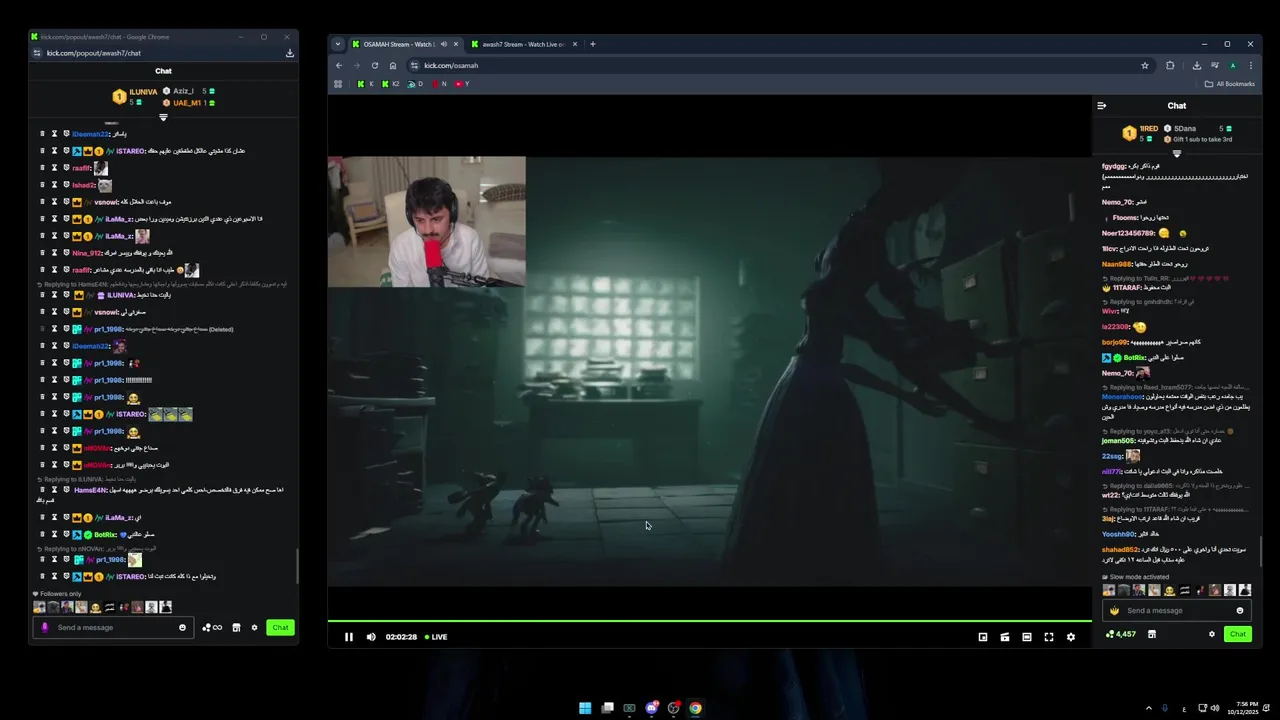The image size is (1280, 720).
Task: Jump to LIVE in stream player
Action: click(436, 637)
